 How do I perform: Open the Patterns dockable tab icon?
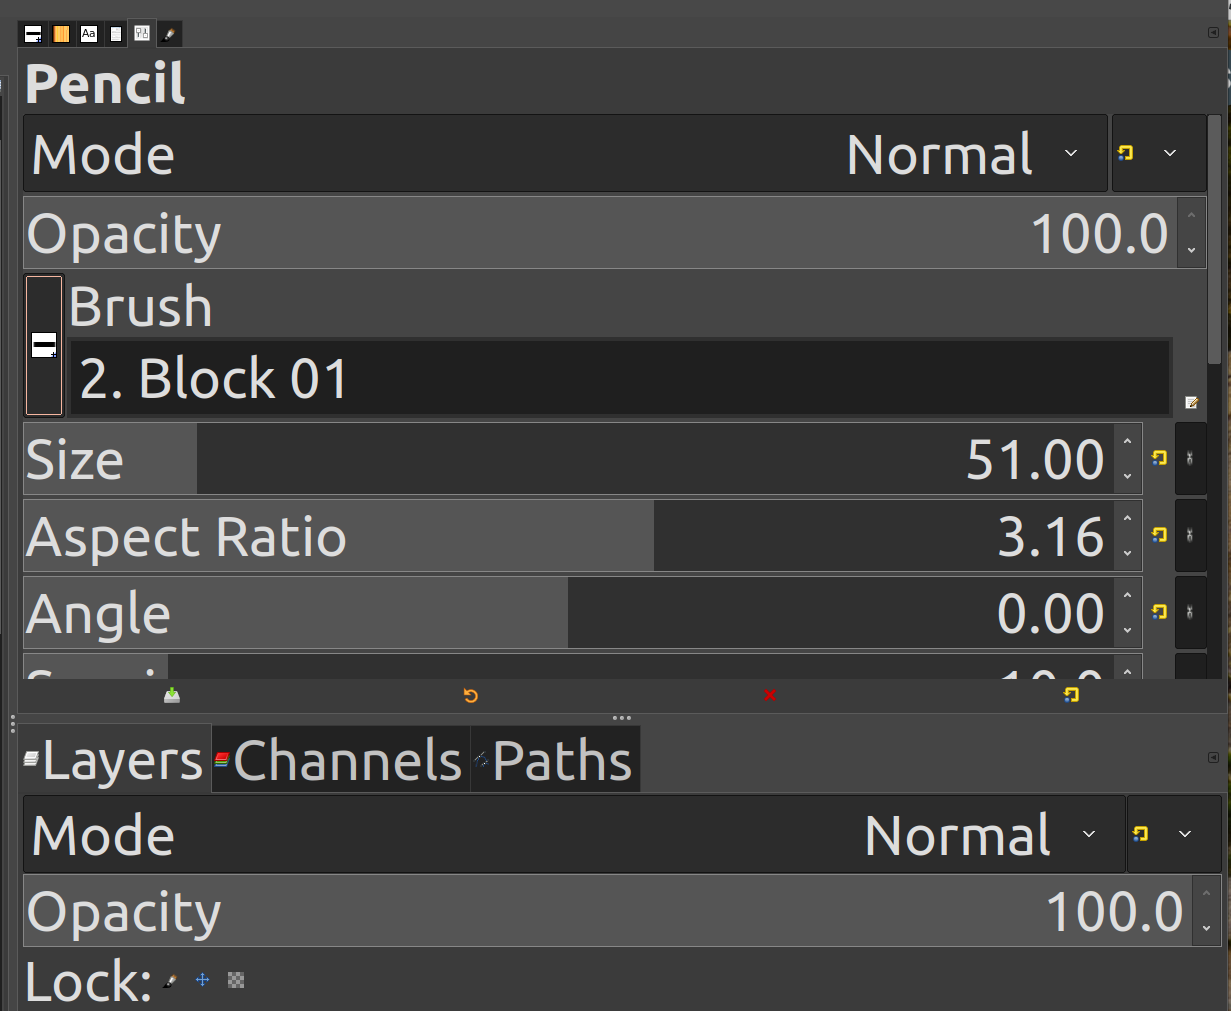(x=61, y=34)
